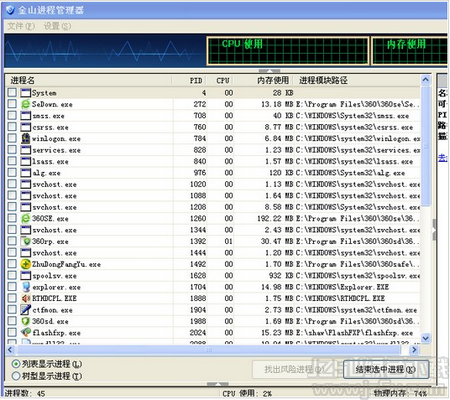Select the 360SE.exe process checkbox
Screen dimensions: 450x400
click(12, 218)
